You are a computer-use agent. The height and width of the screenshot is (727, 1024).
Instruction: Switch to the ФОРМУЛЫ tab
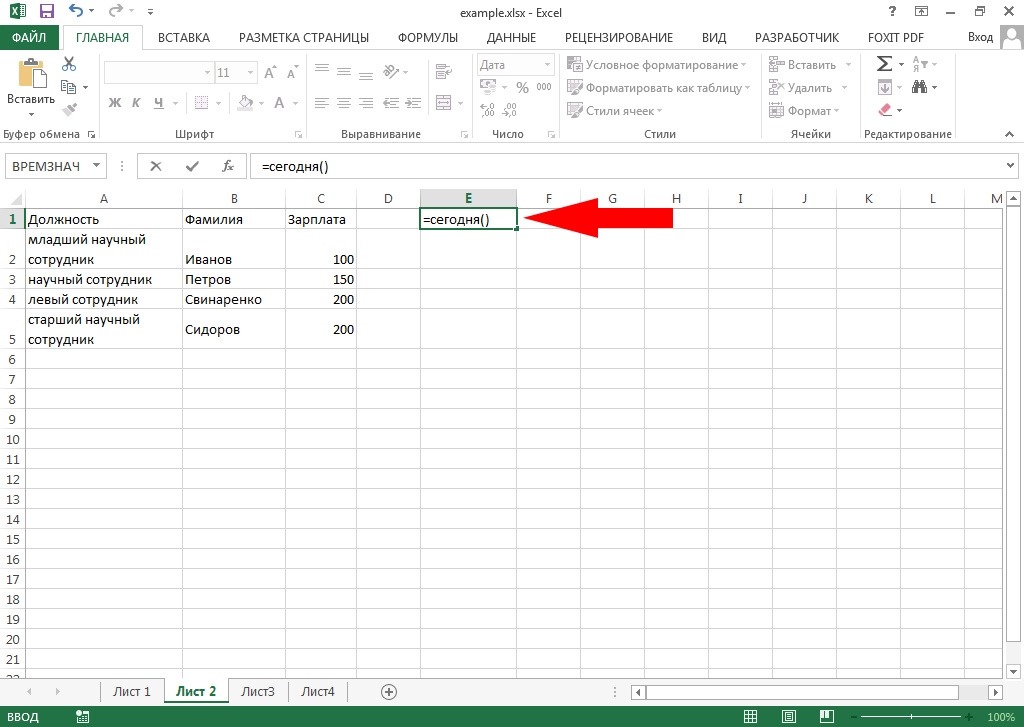pos(428,37)
